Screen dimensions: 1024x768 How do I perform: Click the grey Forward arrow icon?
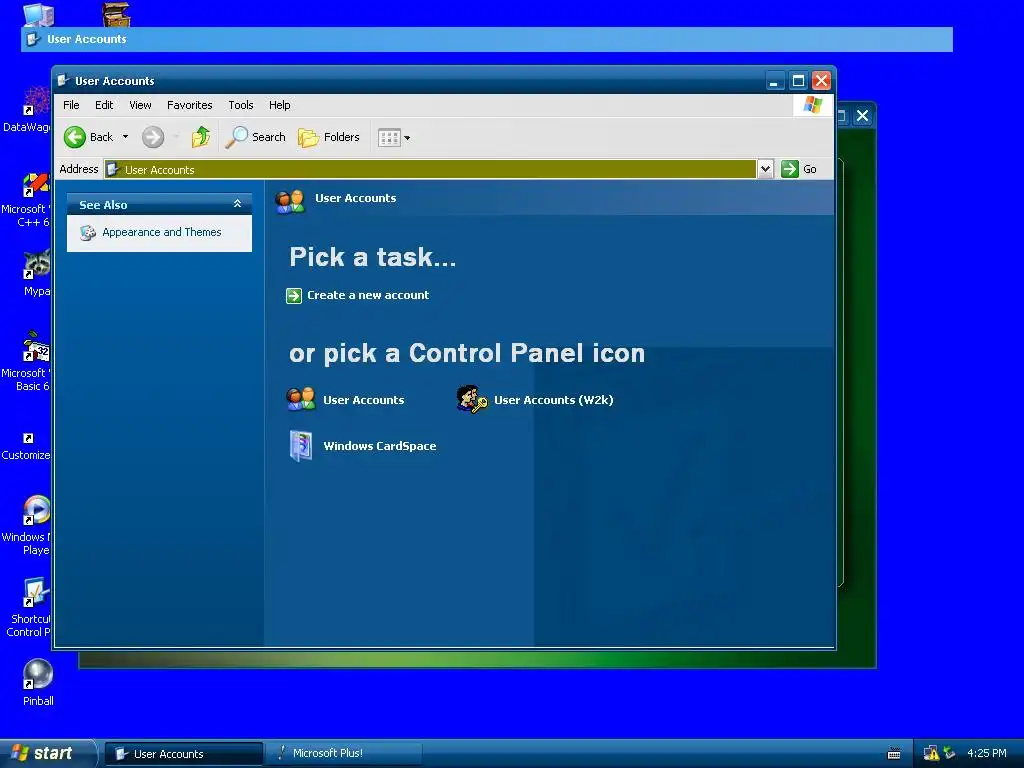click(153, 137)
